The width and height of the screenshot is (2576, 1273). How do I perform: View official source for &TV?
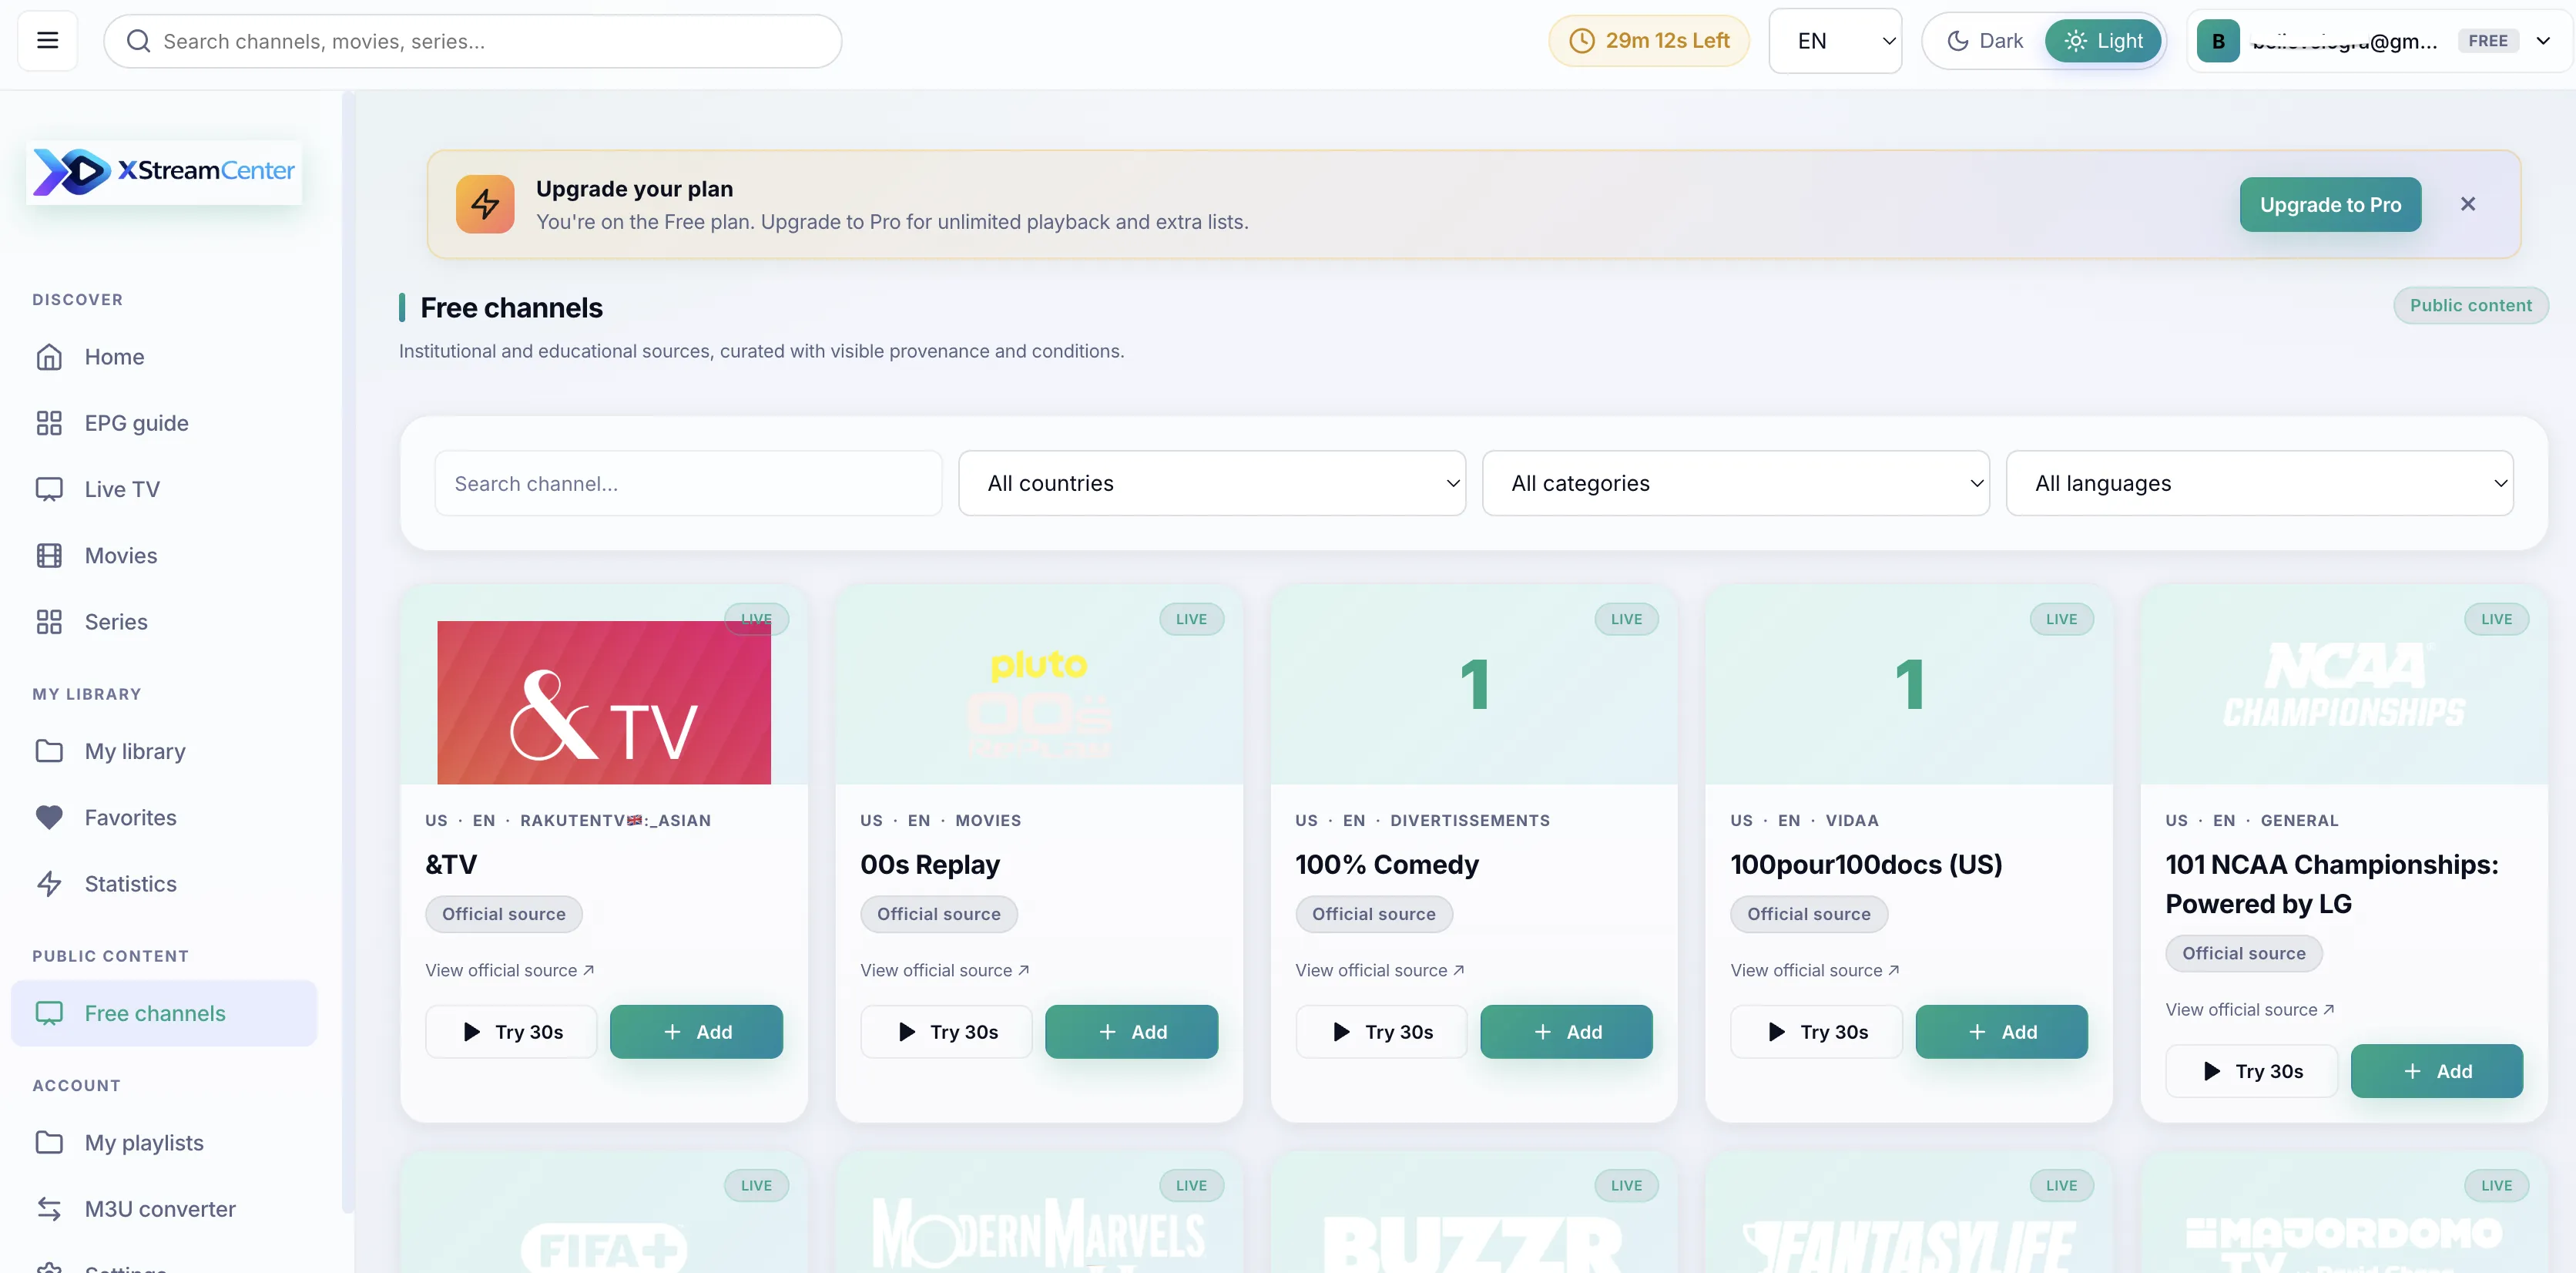510,970
